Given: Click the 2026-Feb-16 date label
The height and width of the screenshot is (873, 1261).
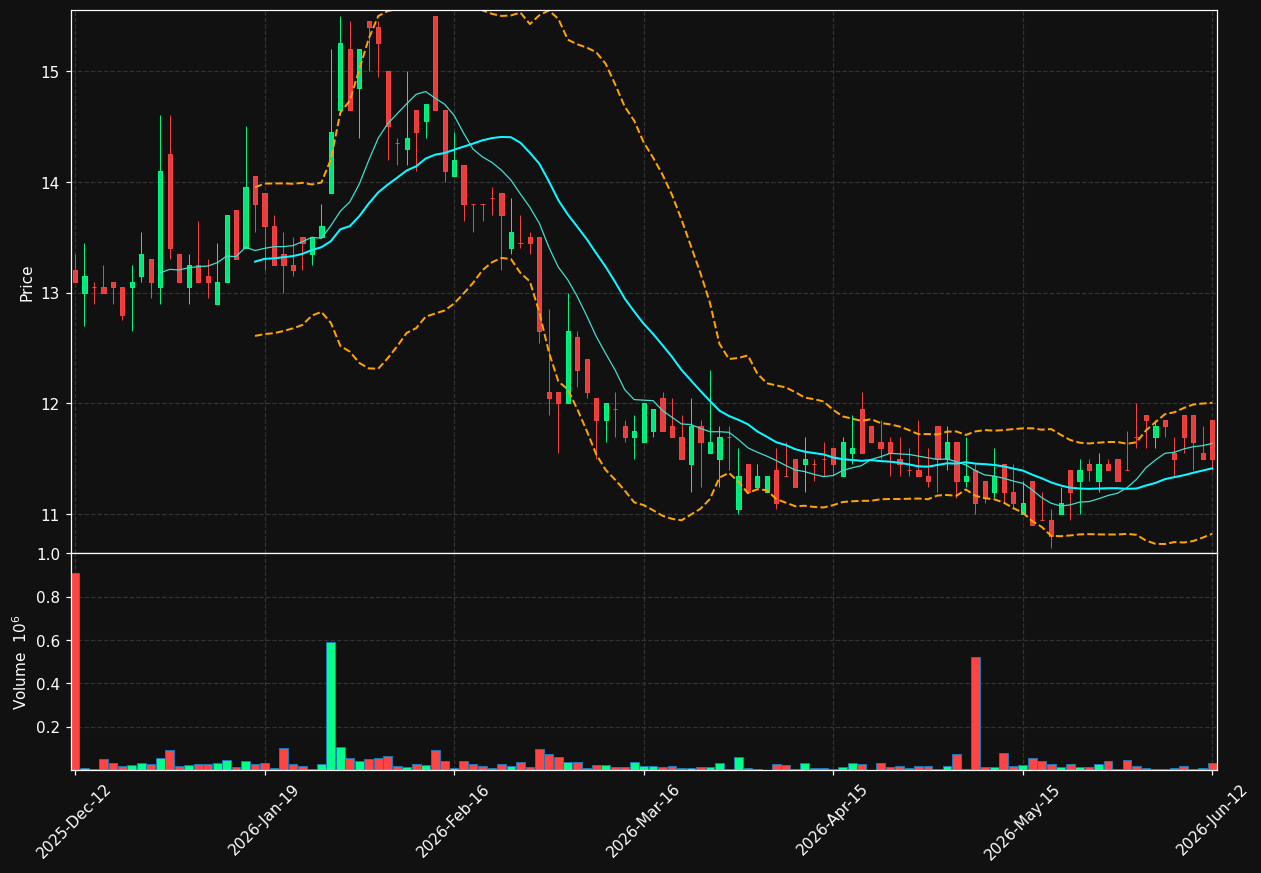Looking at the screenshot, I should point(453,821).
